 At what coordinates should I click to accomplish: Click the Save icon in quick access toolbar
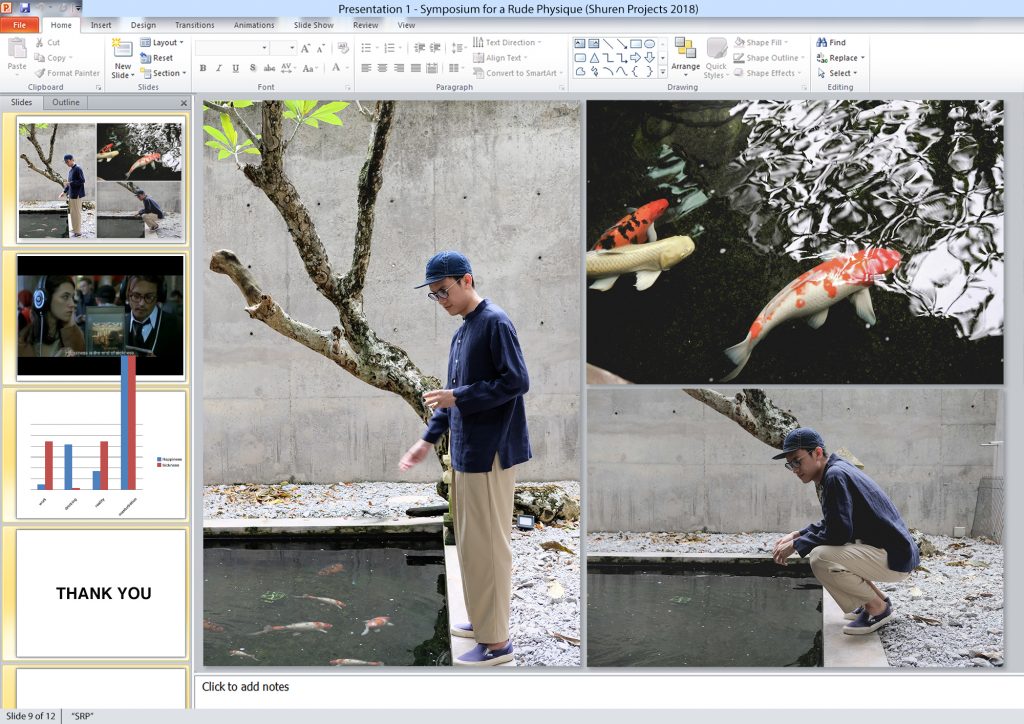25,8
